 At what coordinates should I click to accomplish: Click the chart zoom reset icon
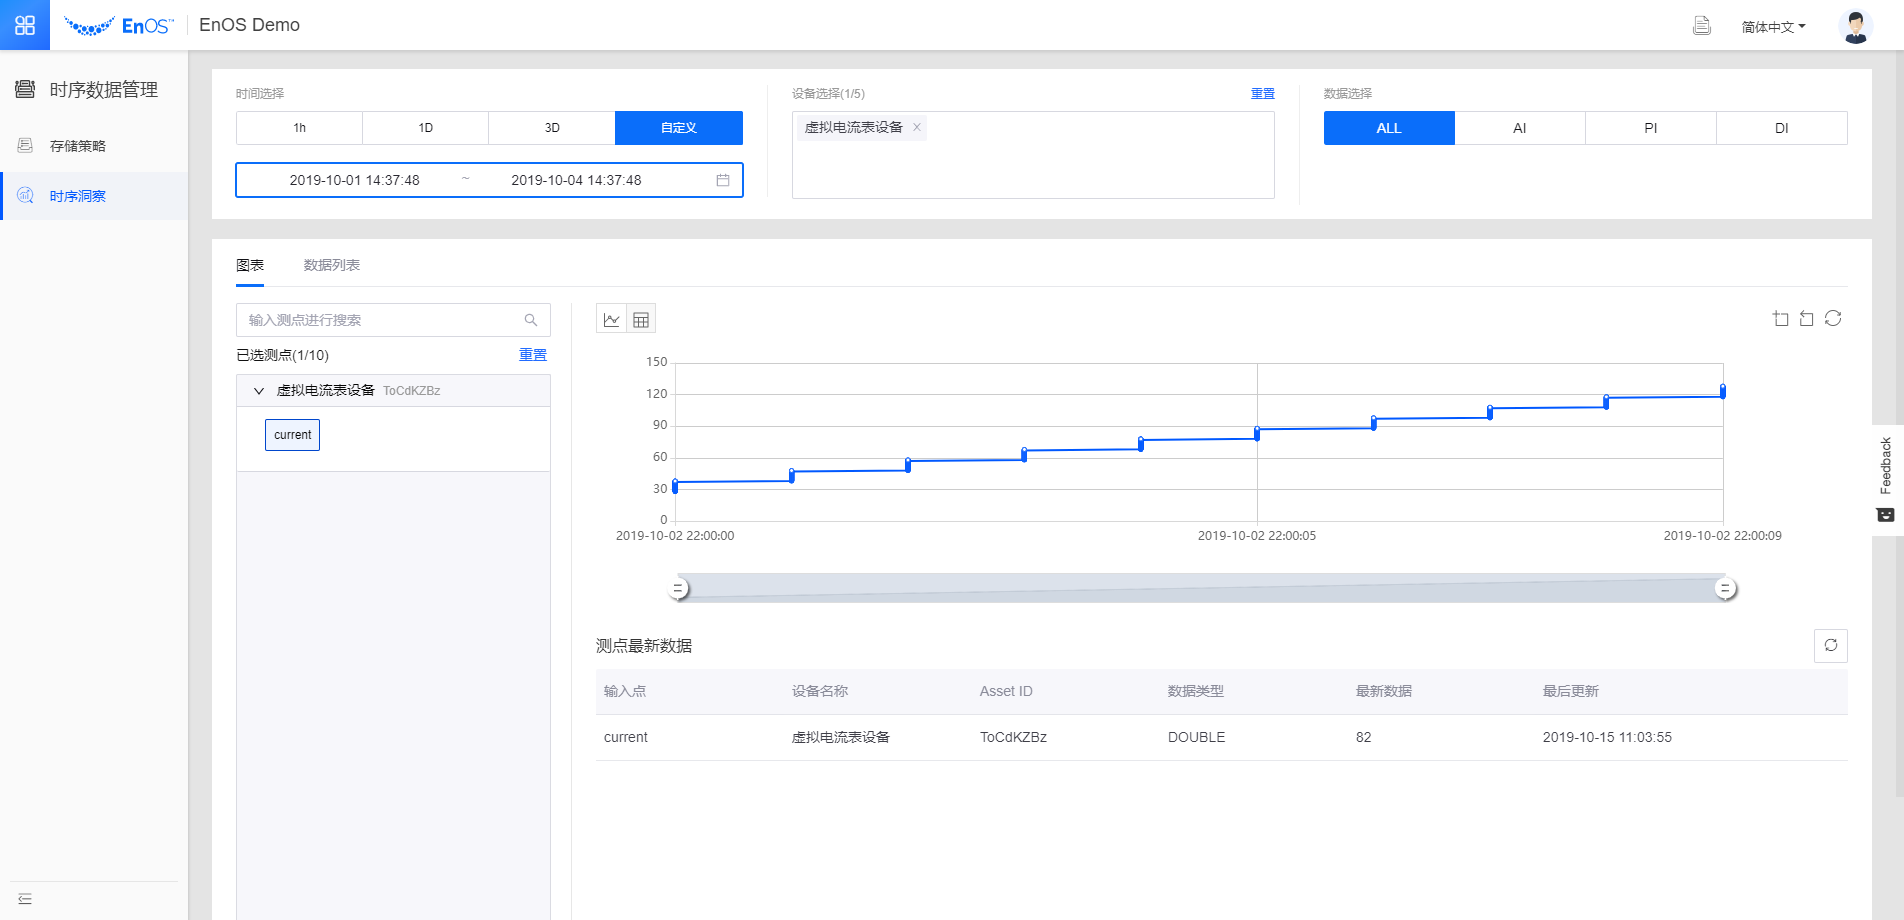(x=1806, y=319)
